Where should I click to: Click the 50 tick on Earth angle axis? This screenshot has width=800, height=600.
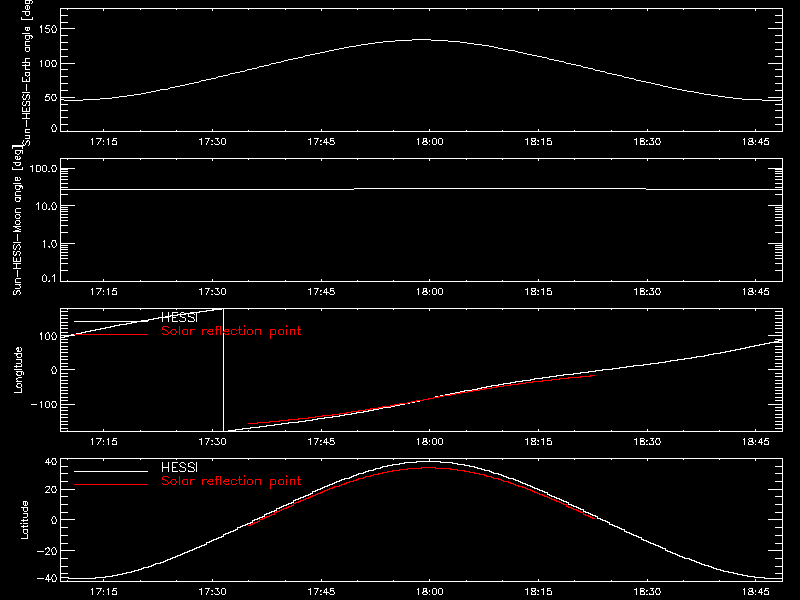click(51, 98)
